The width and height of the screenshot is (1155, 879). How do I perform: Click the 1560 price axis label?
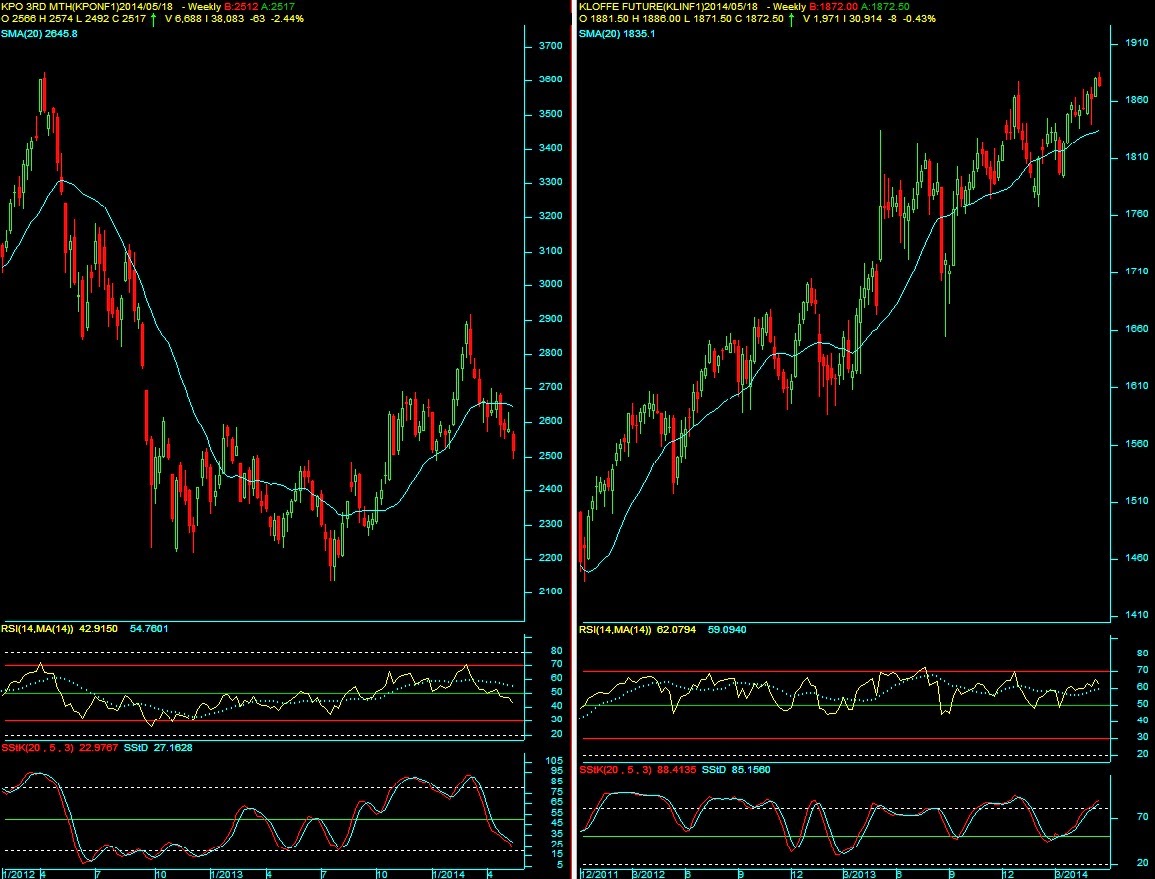coord(1137,444)
